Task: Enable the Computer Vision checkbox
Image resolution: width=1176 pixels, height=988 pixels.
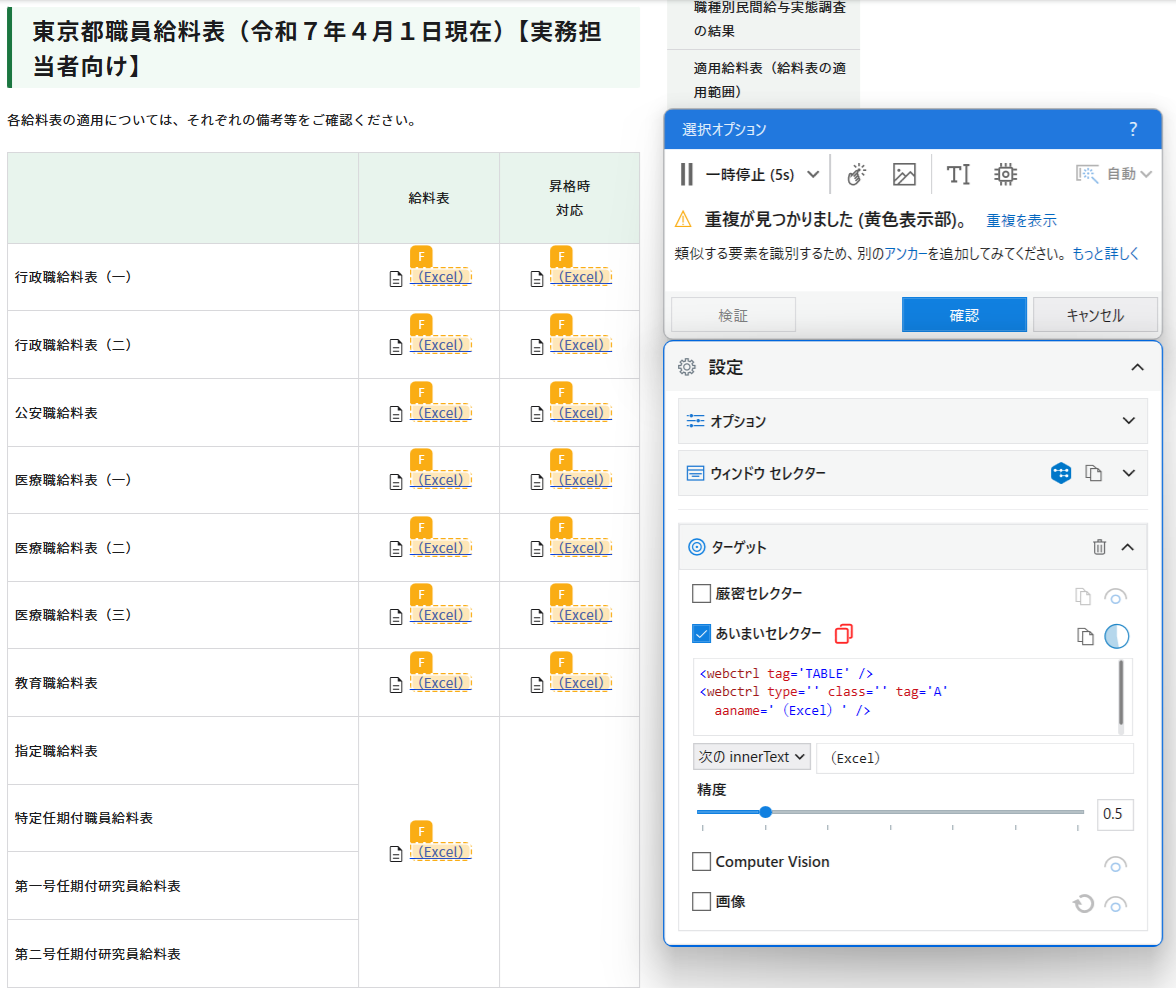Action: [701, 861]
